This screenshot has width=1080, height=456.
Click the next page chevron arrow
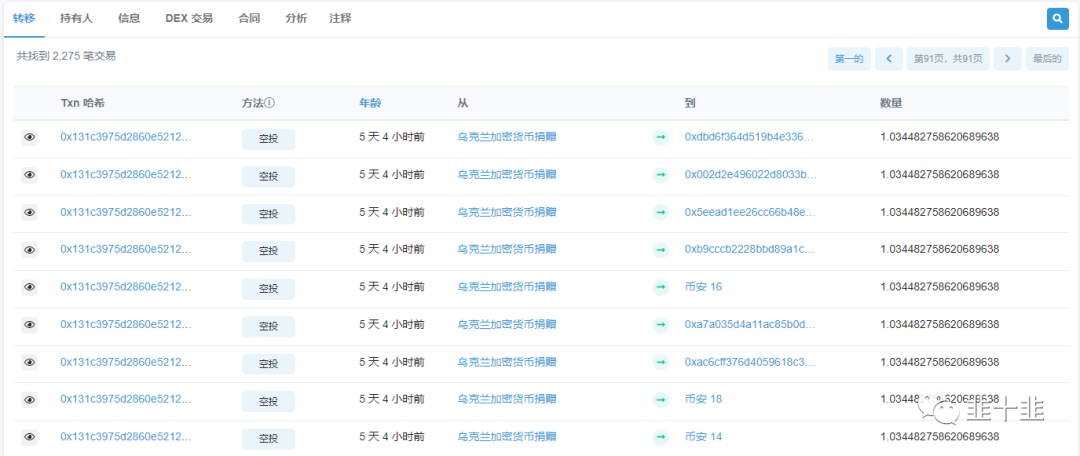point(1008,59)
